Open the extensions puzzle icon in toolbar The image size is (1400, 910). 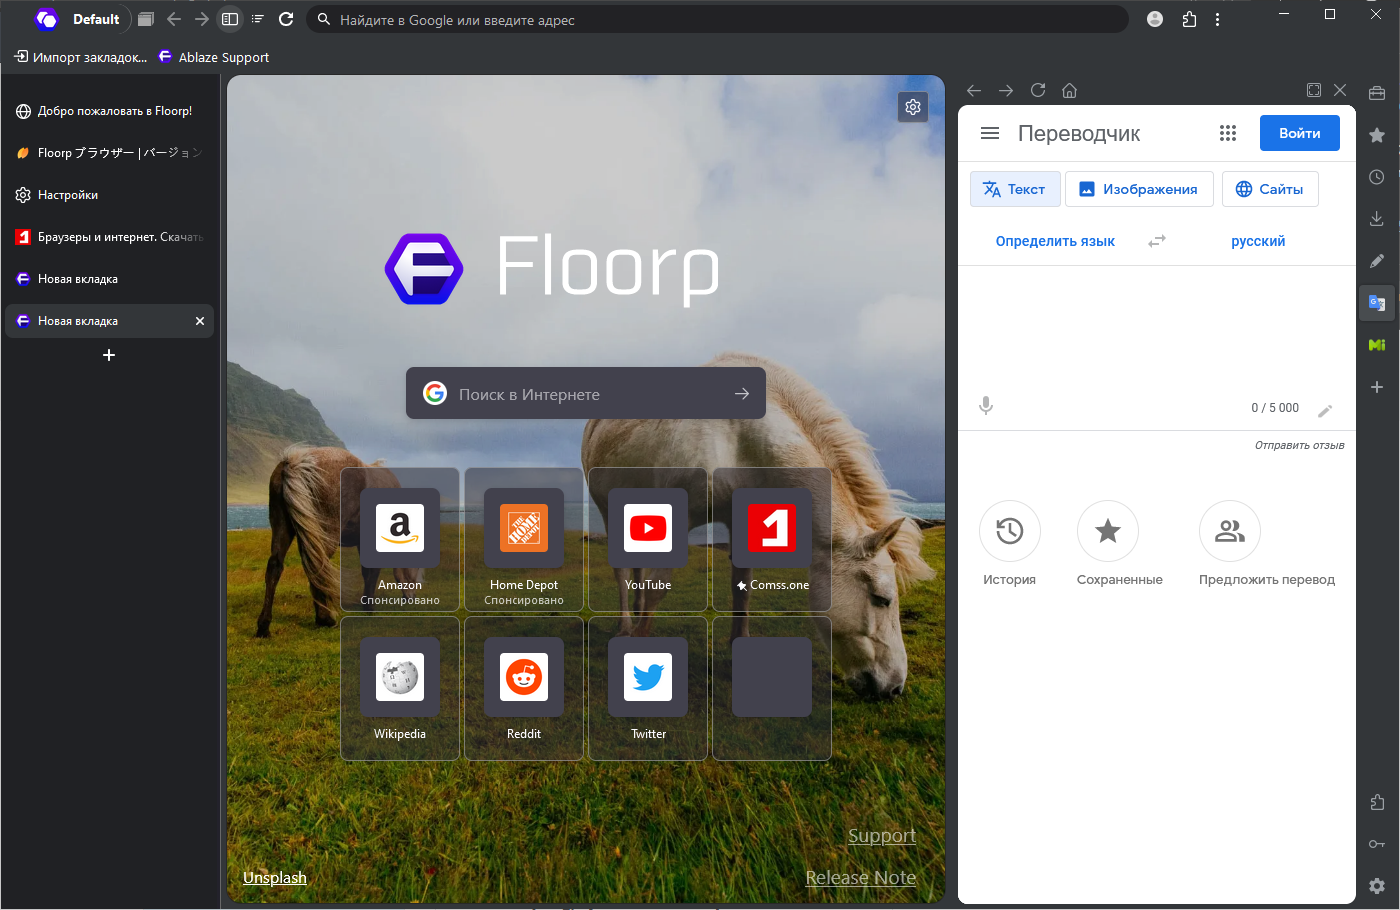[x=1189, y=19]
